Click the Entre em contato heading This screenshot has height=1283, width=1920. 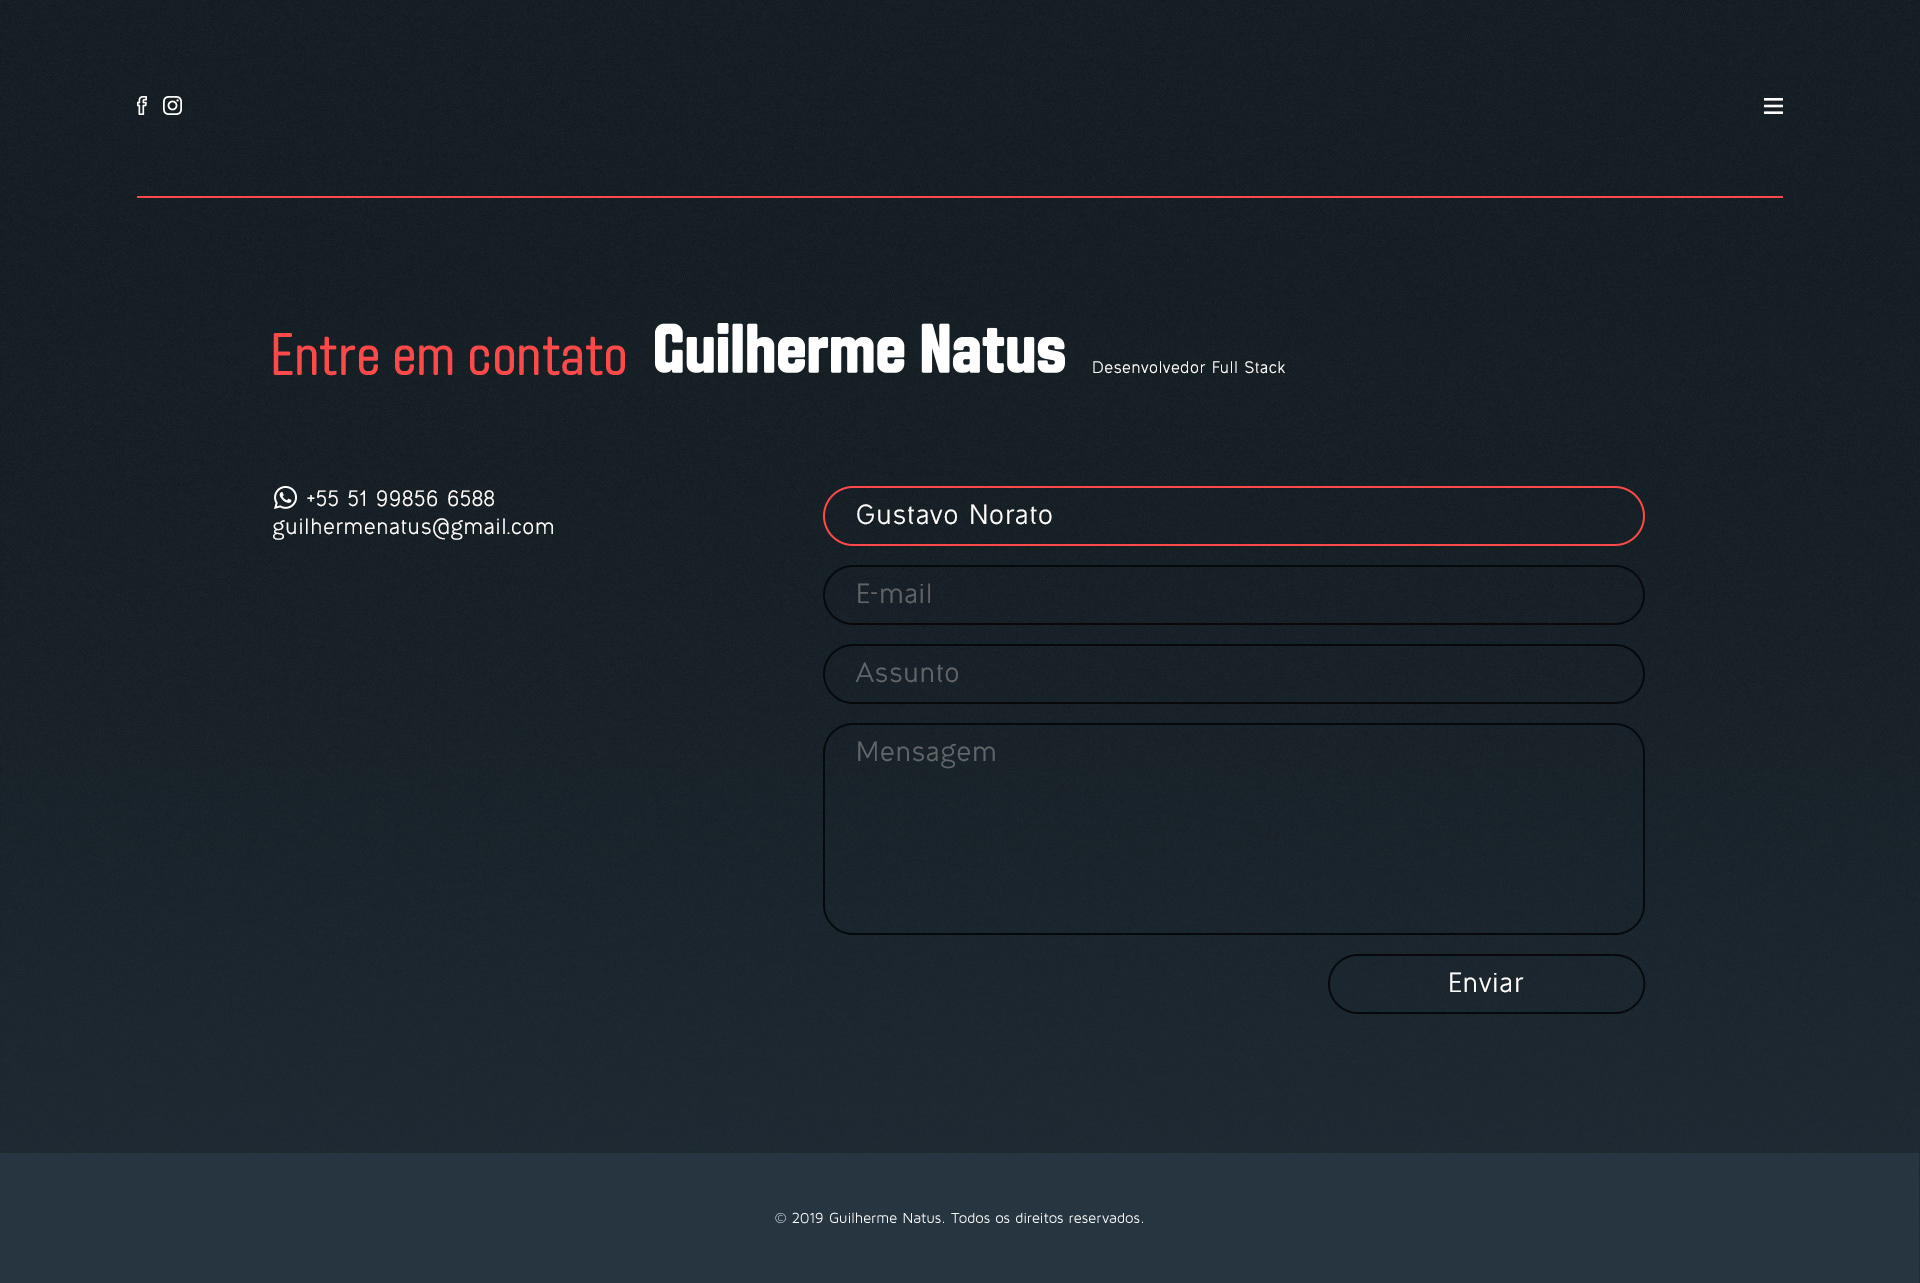448,356
